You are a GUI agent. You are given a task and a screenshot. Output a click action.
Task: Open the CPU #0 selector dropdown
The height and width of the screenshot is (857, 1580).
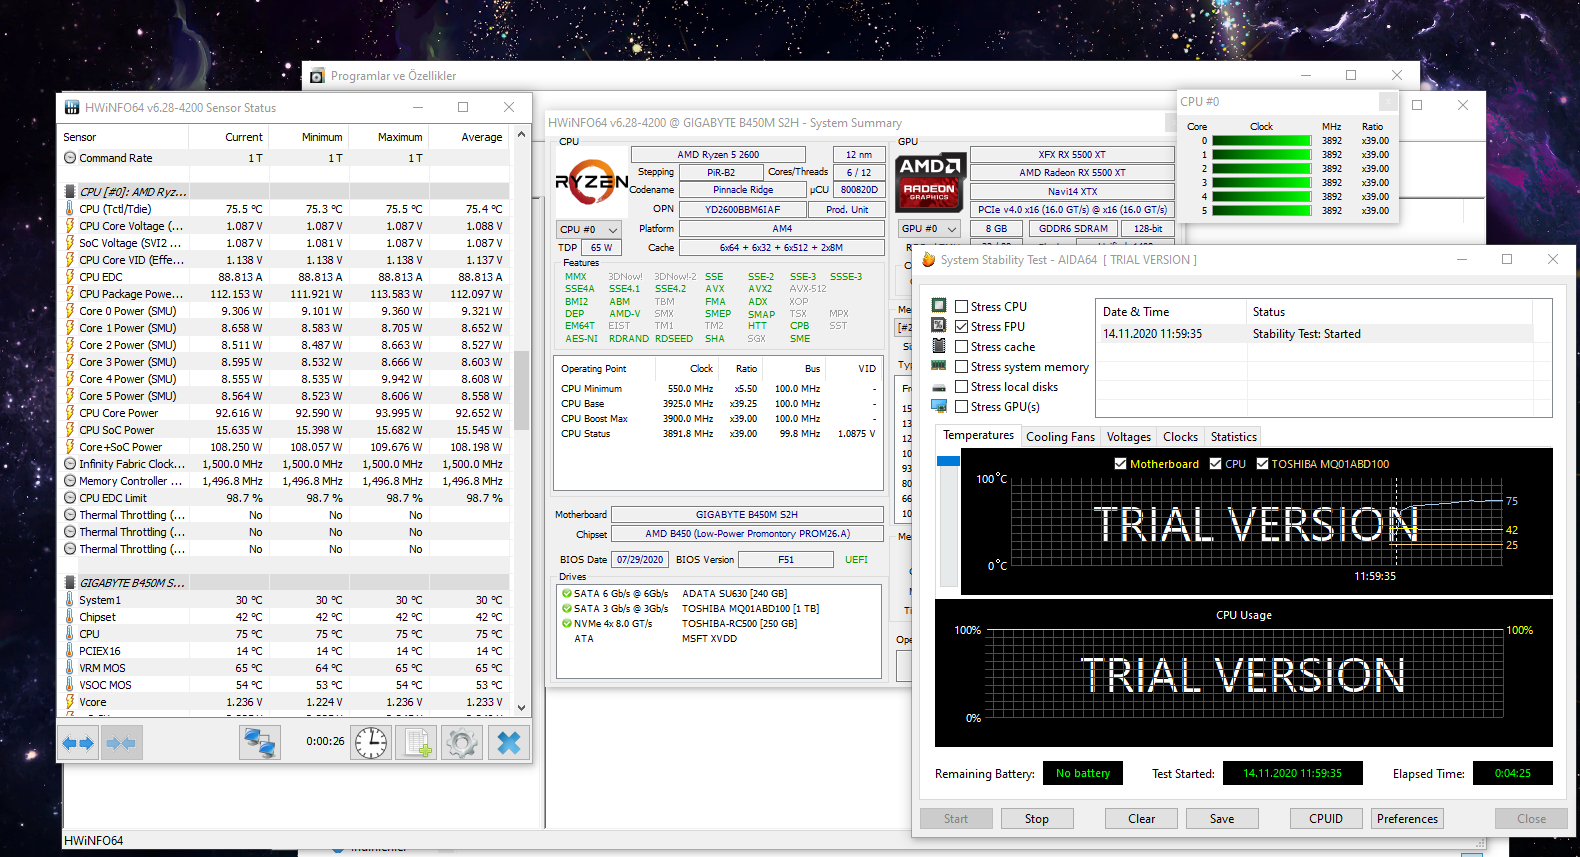[x=589, y=230]
